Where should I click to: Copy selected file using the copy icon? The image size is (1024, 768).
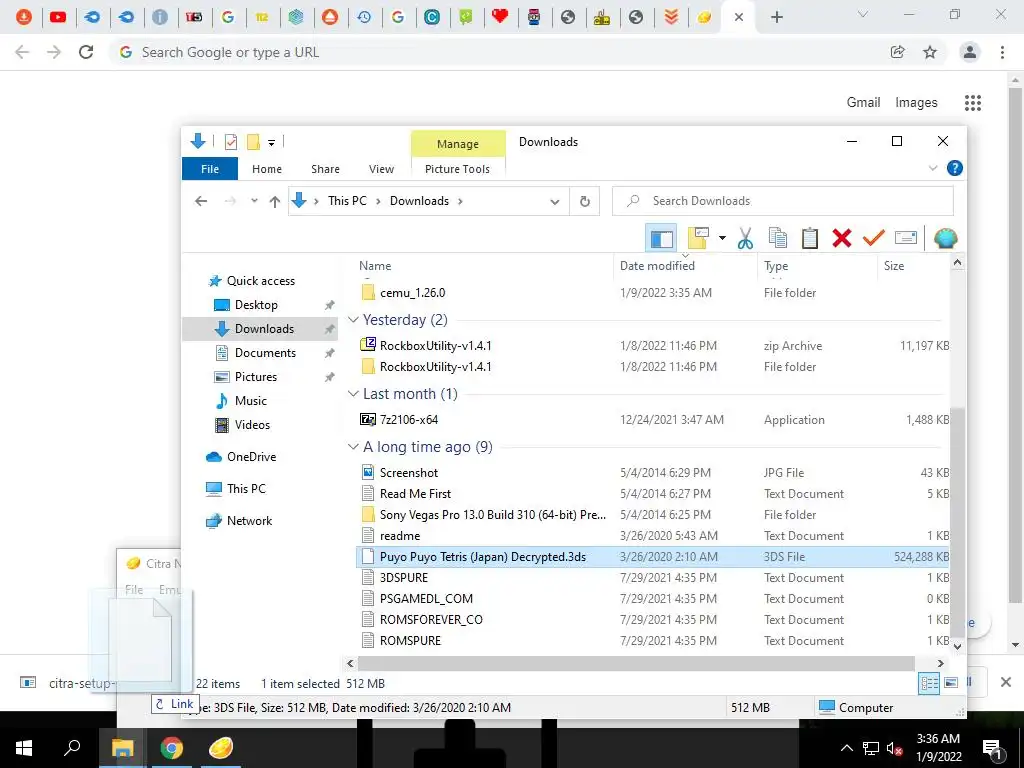(x=777, y=238)
